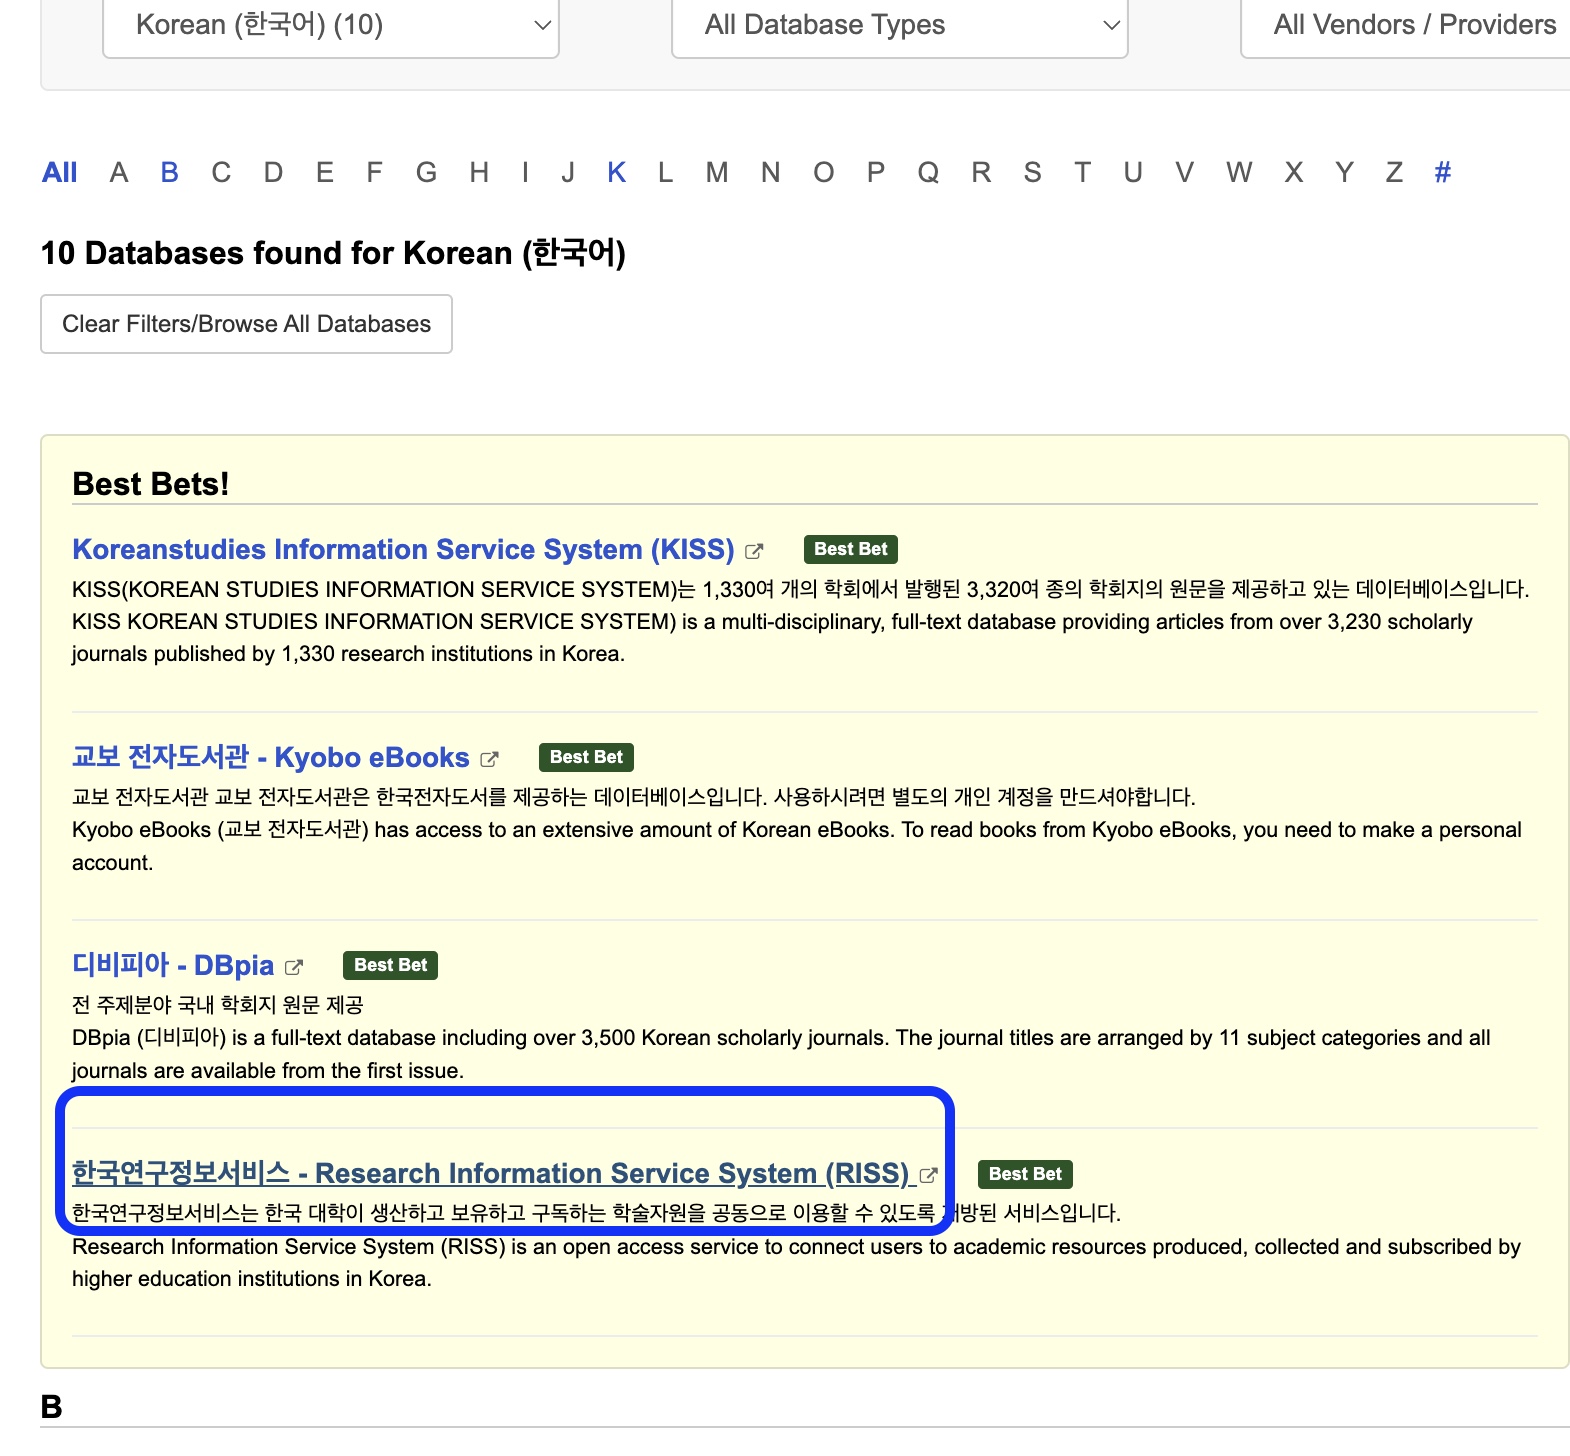This screenshot has width=1570, height=1456.
Task: Filter databases by letter M
Action: click(717, 173)
